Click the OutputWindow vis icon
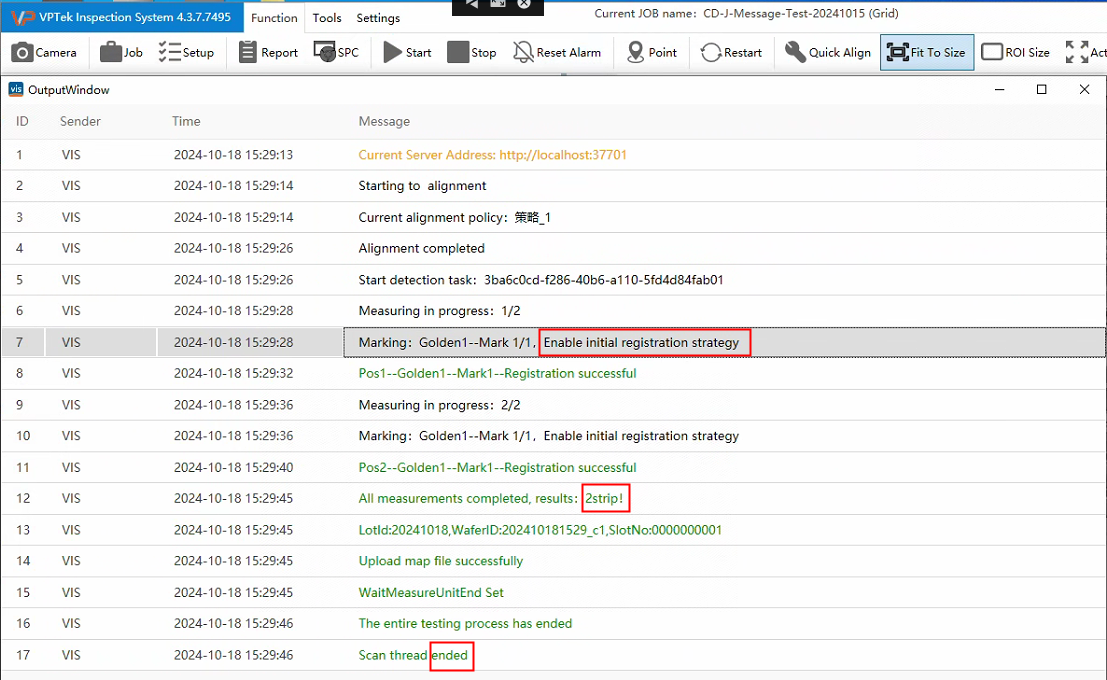This screenshot has width=1107, height=680. [16, 90]
